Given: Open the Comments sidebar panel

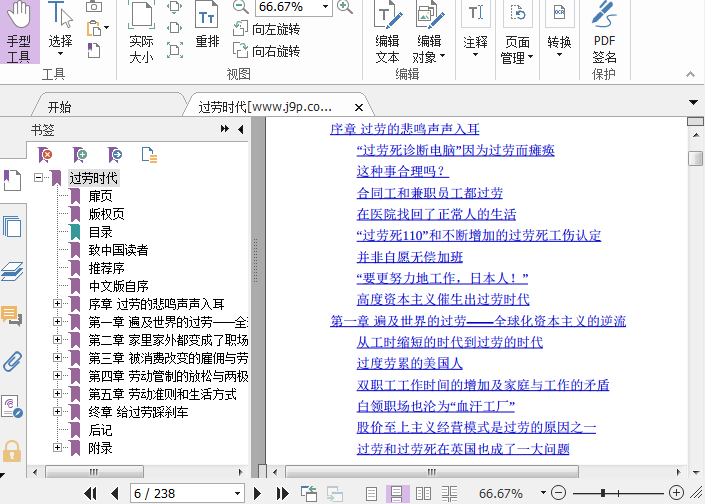Looking at the screenshot, I should point(12,316).
